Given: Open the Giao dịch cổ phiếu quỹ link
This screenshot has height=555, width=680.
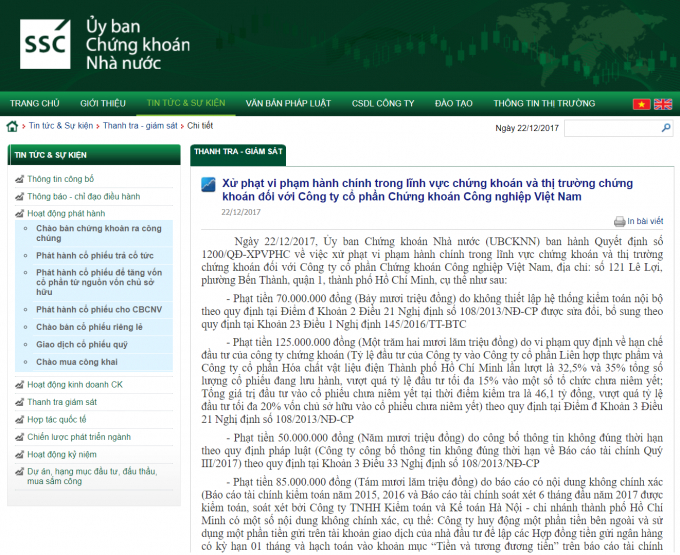Looking at the screenshot, I should pos(81,343).
